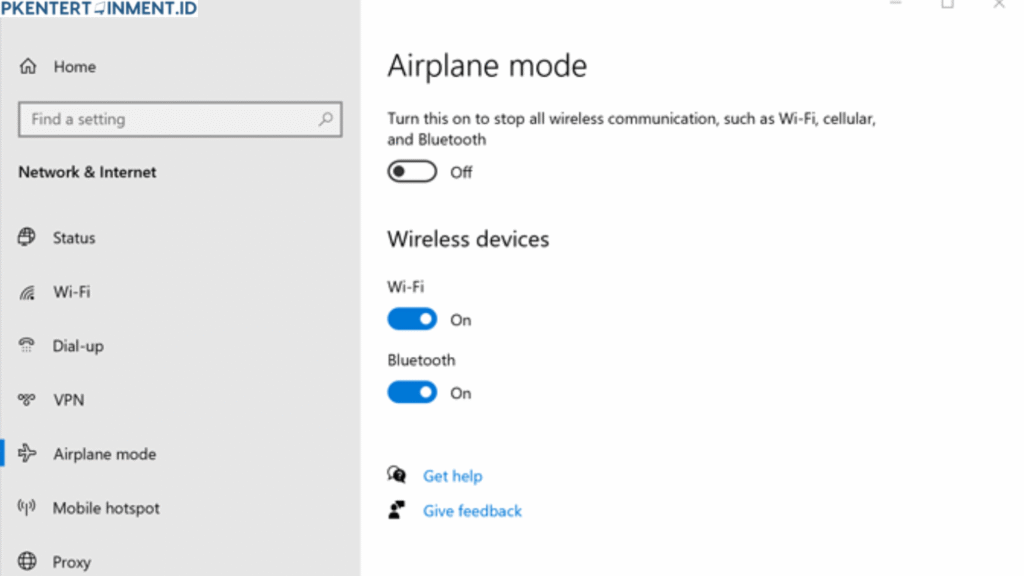Viewport: 1024px width, 576px height.
Task: Turn on Airplane mode
Action: click(412, 171)
